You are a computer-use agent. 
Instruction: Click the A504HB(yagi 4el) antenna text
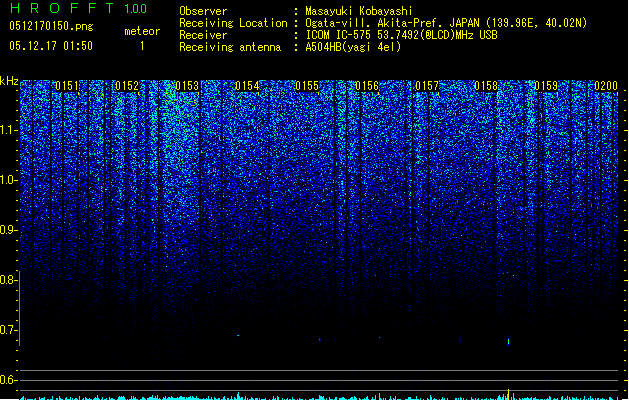click(x=353, y=47)
